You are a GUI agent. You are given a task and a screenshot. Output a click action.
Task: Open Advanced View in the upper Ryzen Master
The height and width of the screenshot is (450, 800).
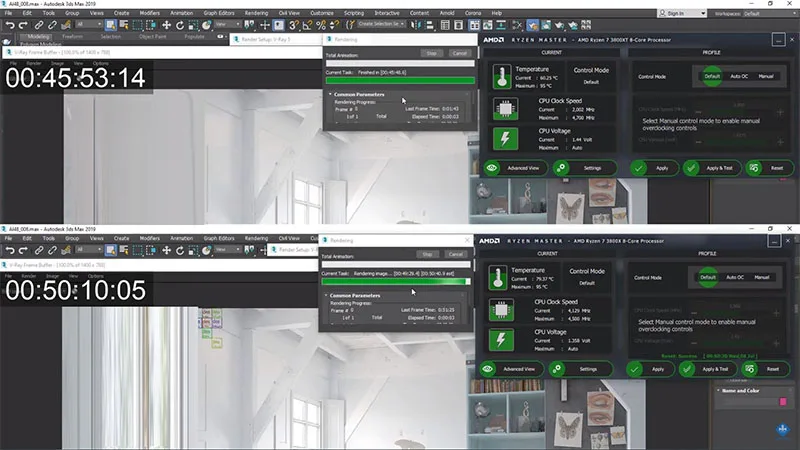tap(515, 168)
